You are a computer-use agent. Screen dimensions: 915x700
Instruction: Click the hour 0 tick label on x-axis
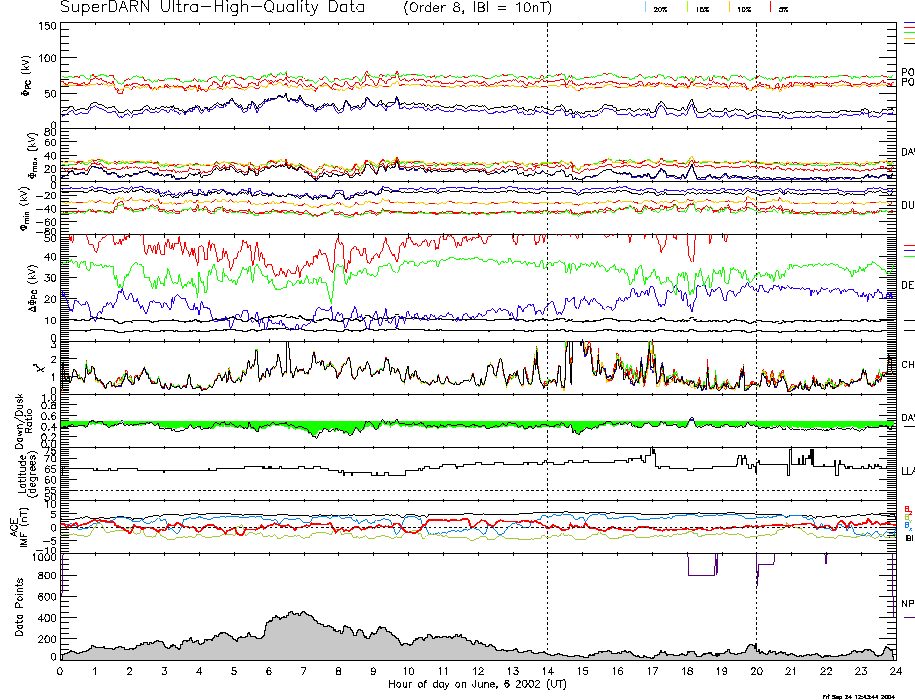coord(61,672)
